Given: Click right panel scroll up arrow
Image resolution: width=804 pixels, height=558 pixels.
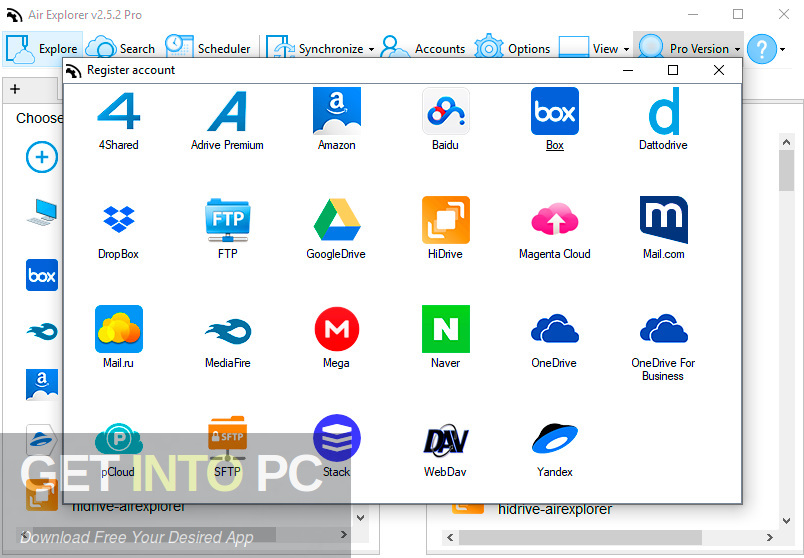Looking at the screenshot, I should click(x=786, y=142).
